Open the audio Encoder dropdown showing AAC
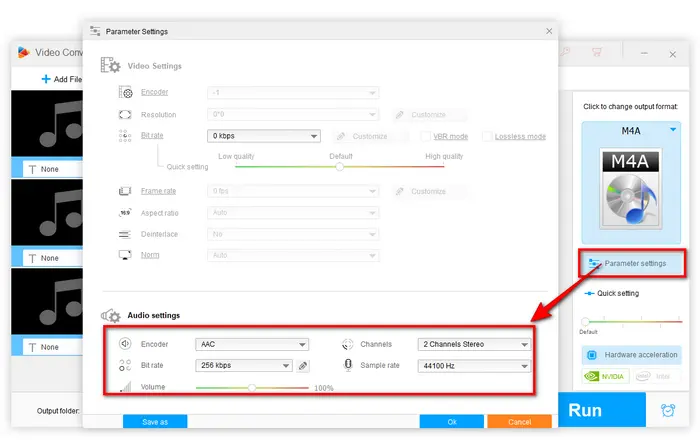Screen dimensions: 700x440 252,344
